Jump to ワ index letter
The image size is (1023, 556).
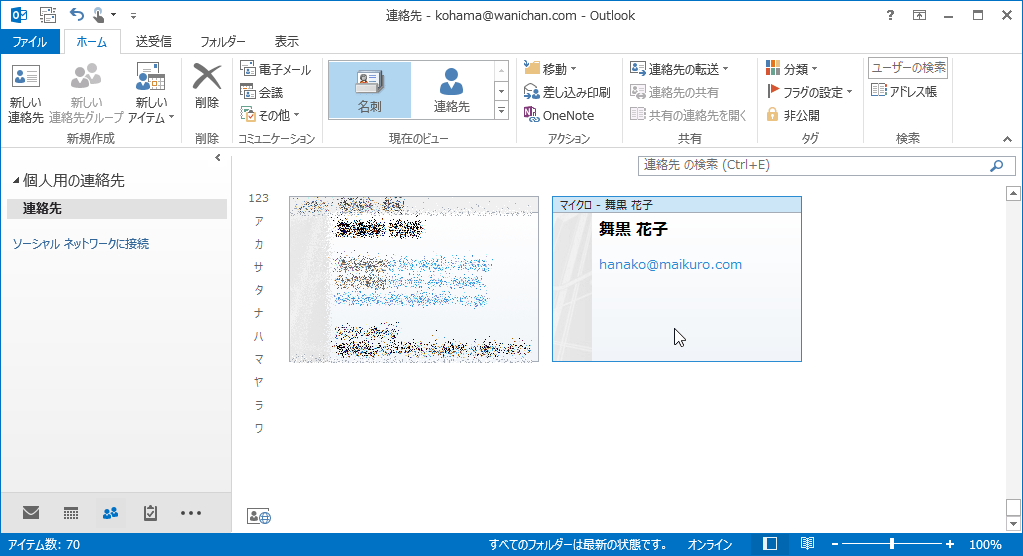258,428
